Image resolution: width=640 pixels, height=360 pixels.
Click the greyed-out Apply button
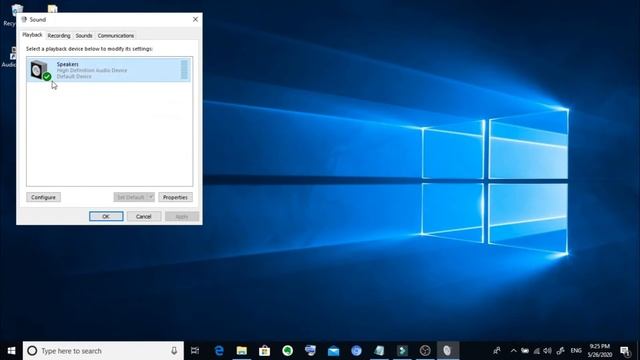[182, 216]
